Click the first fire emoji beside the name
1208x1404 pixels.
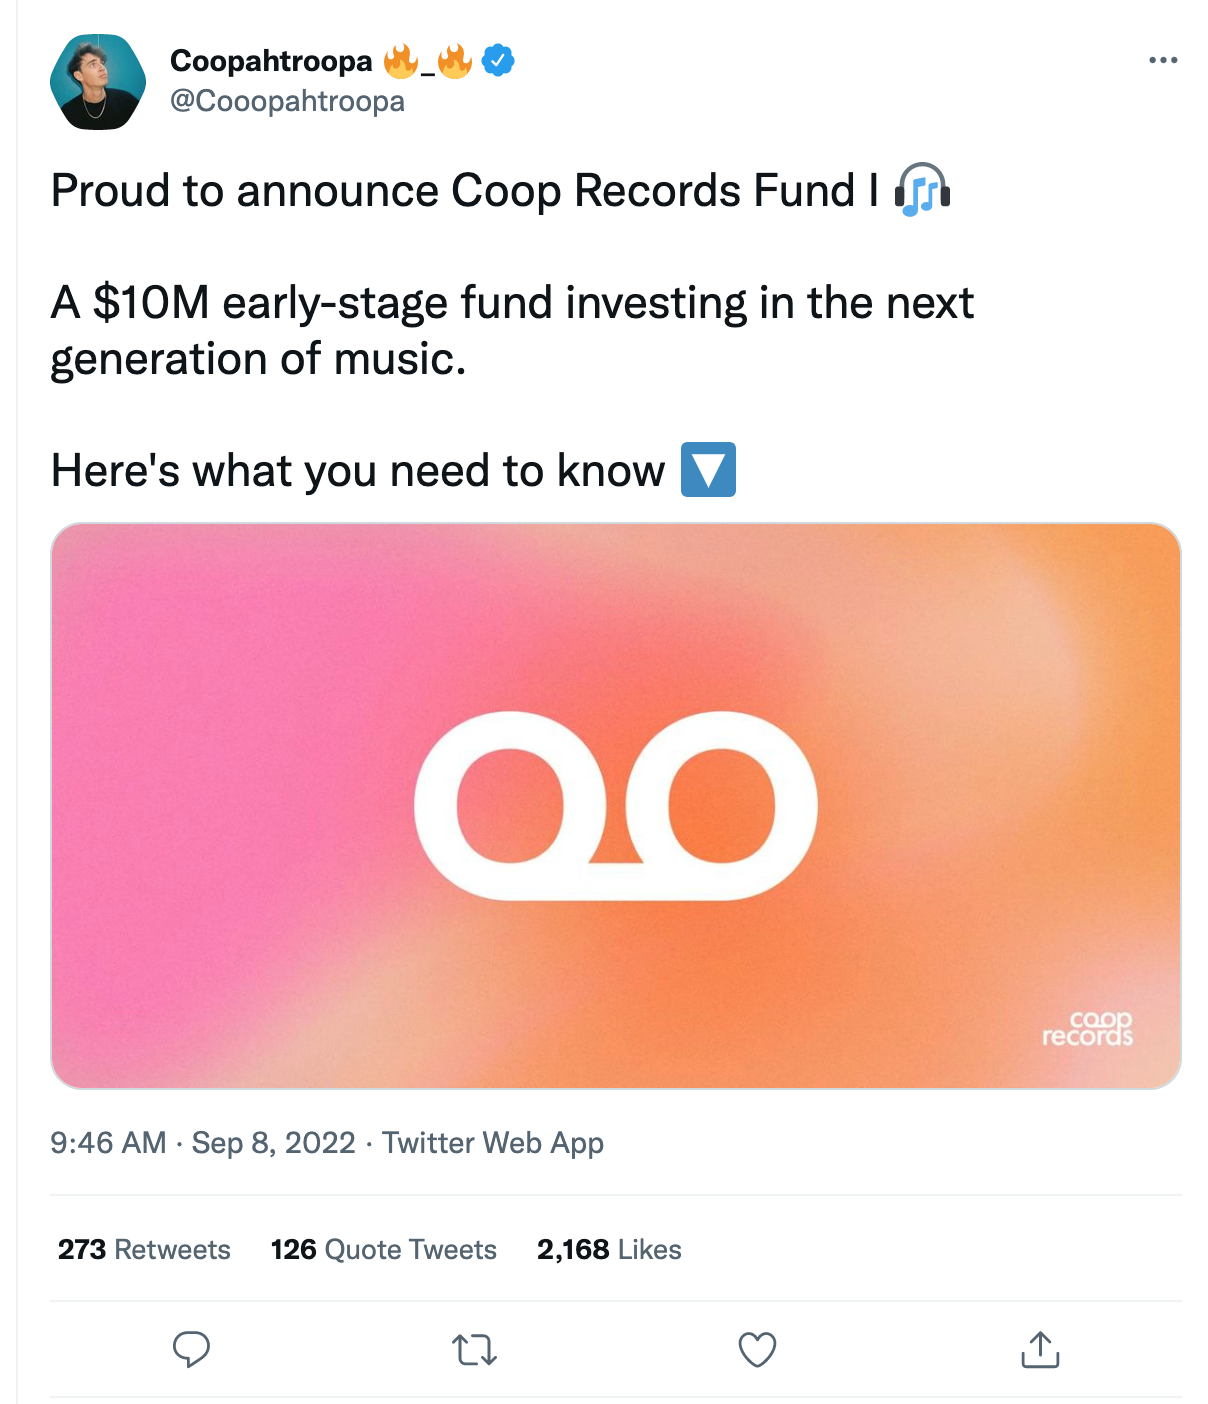pos(401,61)
